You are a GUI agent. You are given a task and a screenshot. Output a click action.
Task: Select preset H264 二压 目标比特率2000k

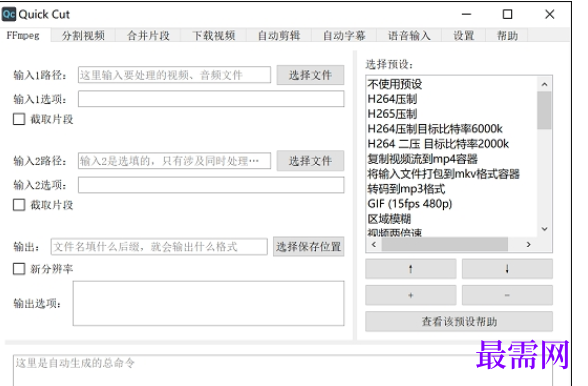click(x=452, y=144)
